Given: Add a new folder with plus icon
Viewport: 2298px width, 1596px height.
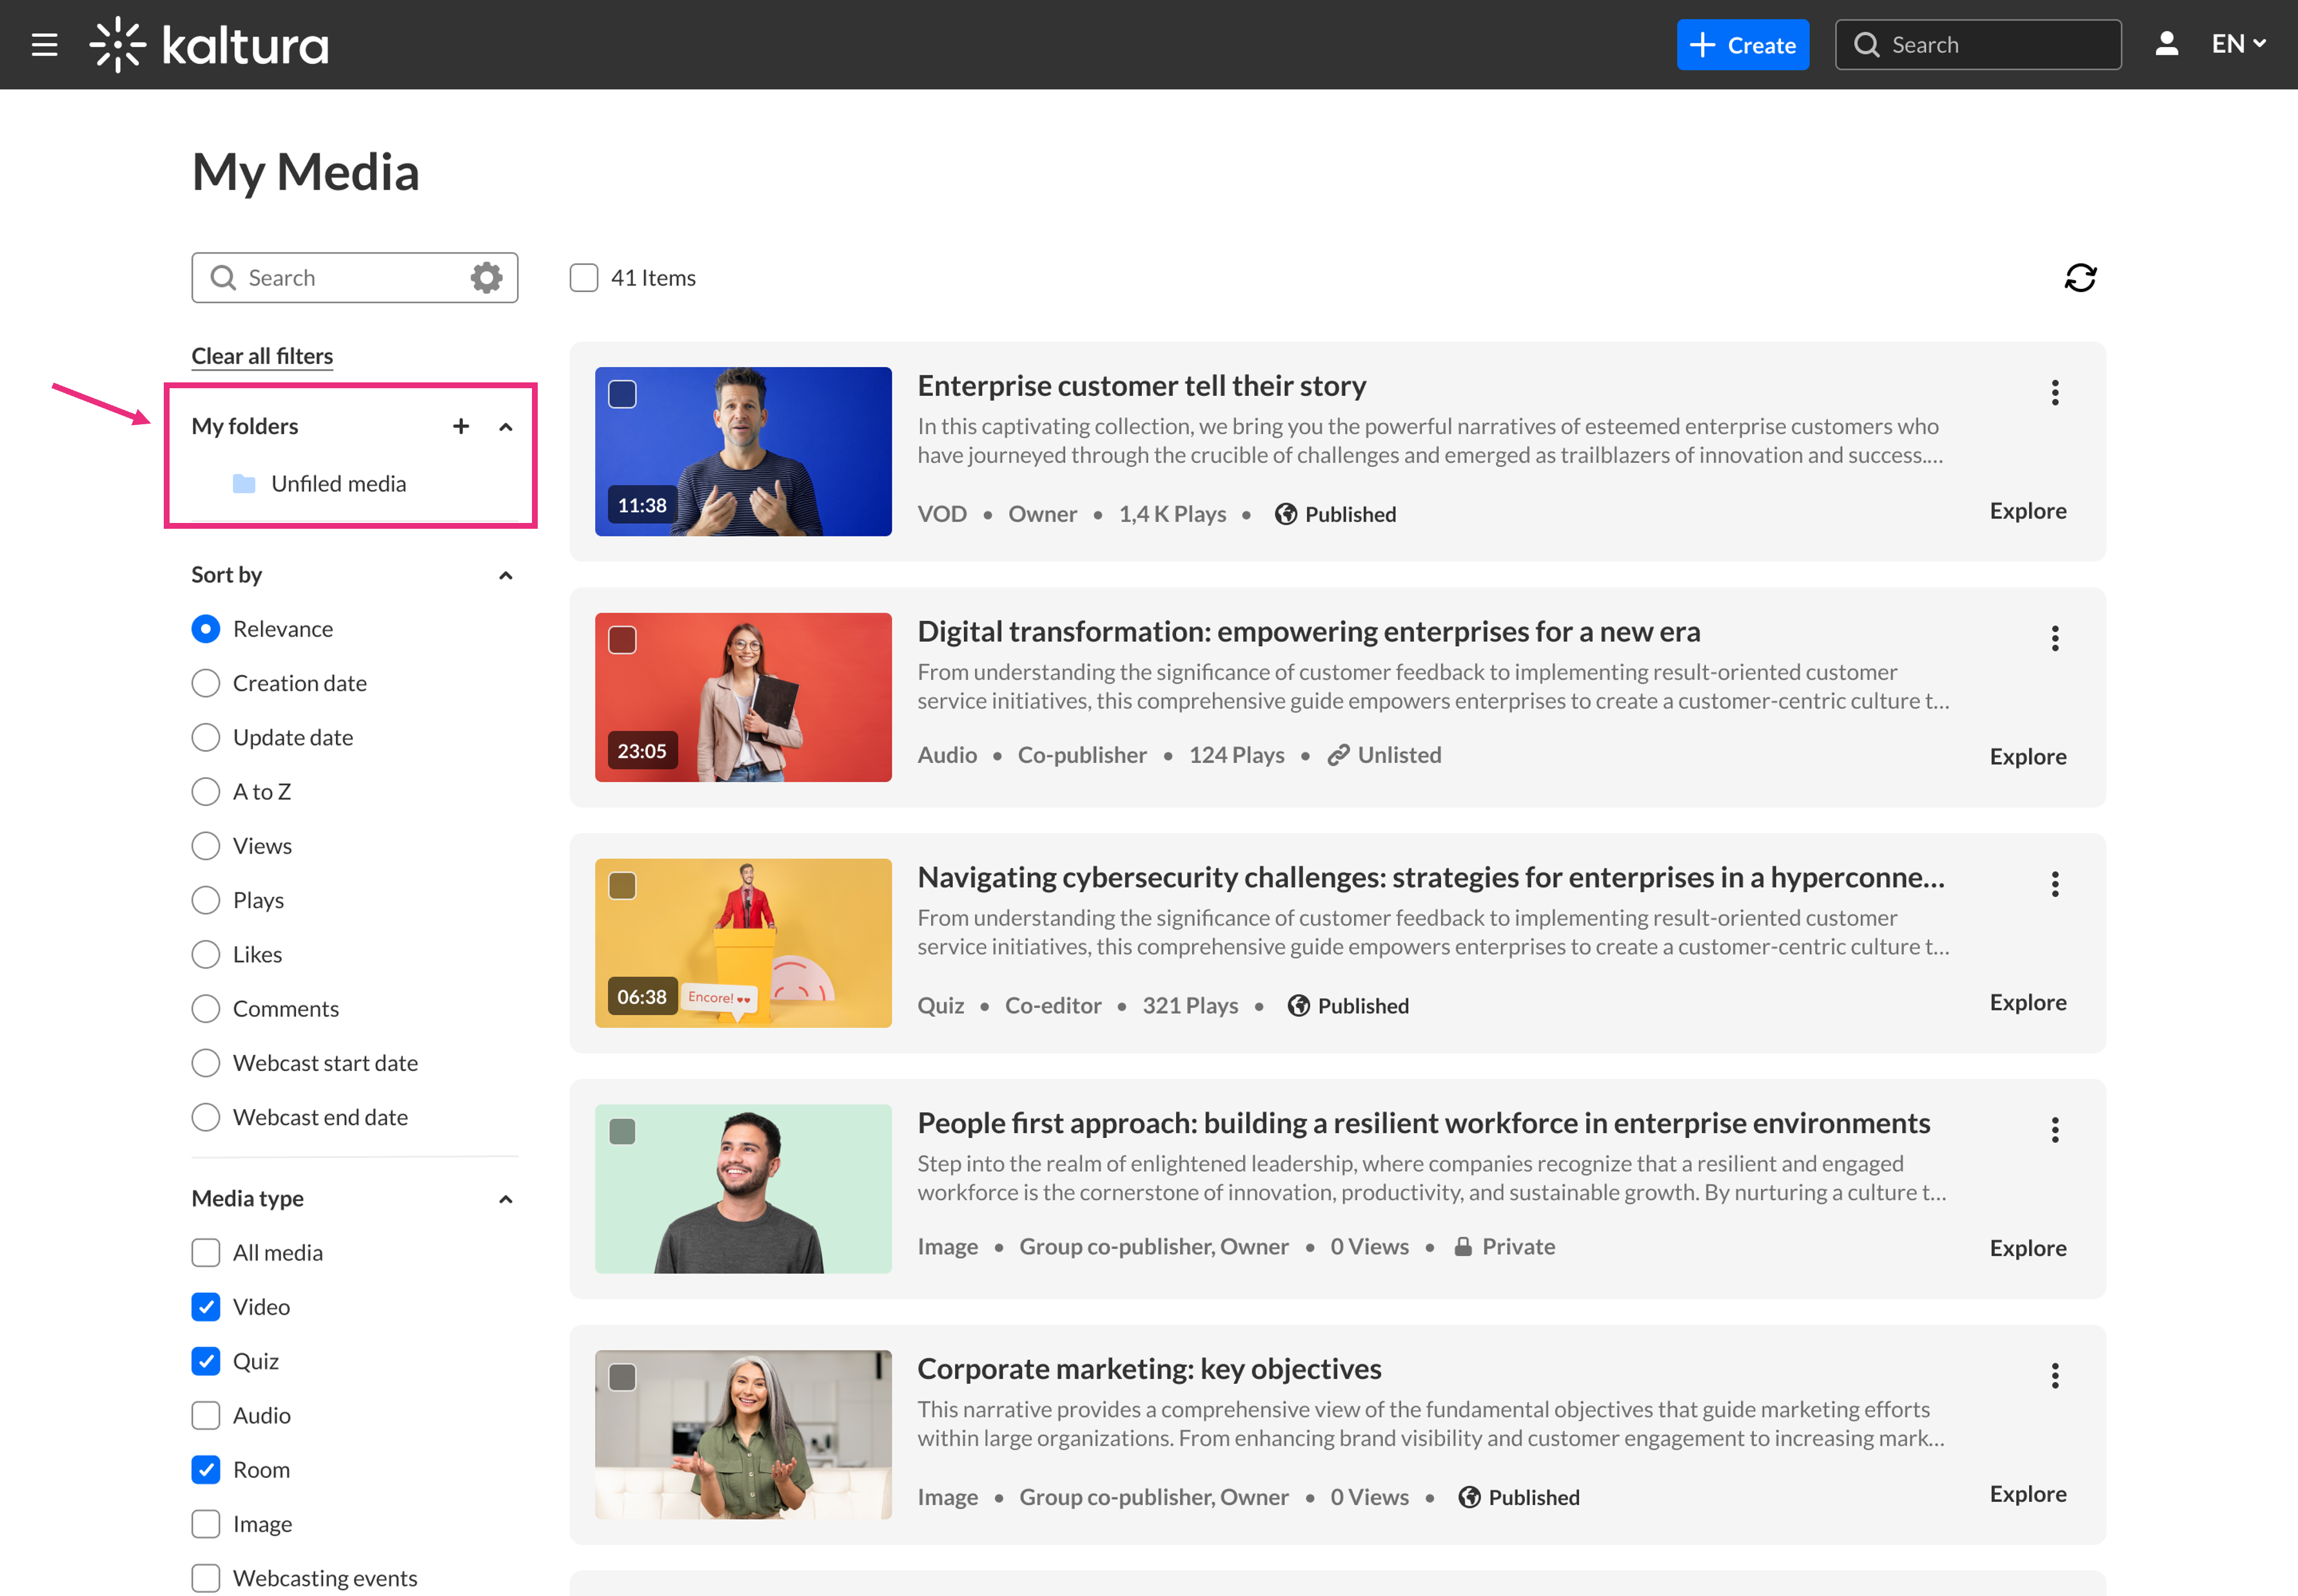Looking at the screenshot, I should point(461,427).
